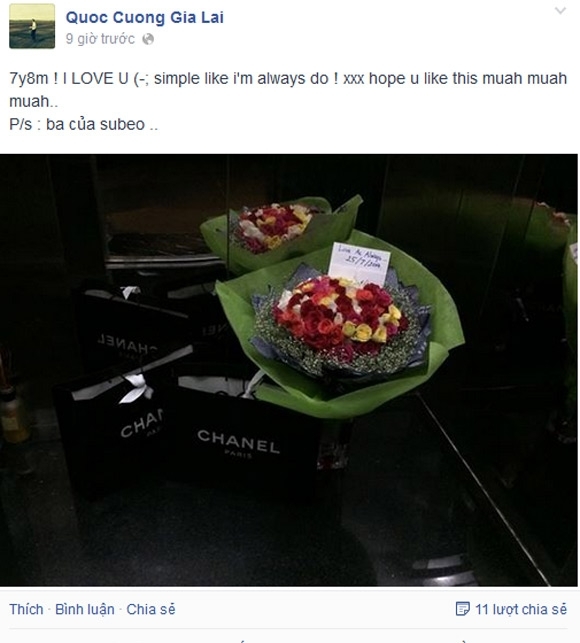Click the handwritten card on bouquet
Screen dimensions: 580x643
pyautogui.click(x=360, y=264)
